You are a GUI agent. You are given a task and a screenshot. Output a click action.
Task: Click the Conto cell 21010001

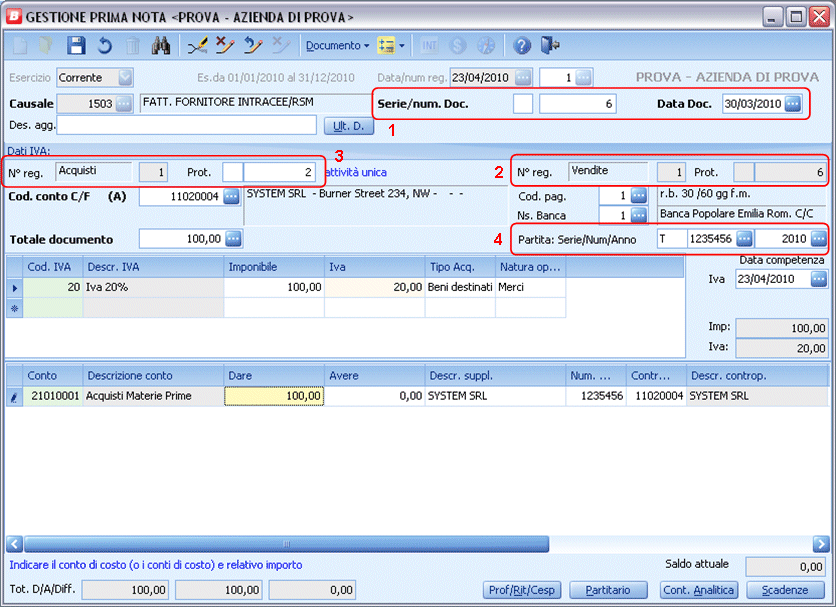[x=53, y=396]
